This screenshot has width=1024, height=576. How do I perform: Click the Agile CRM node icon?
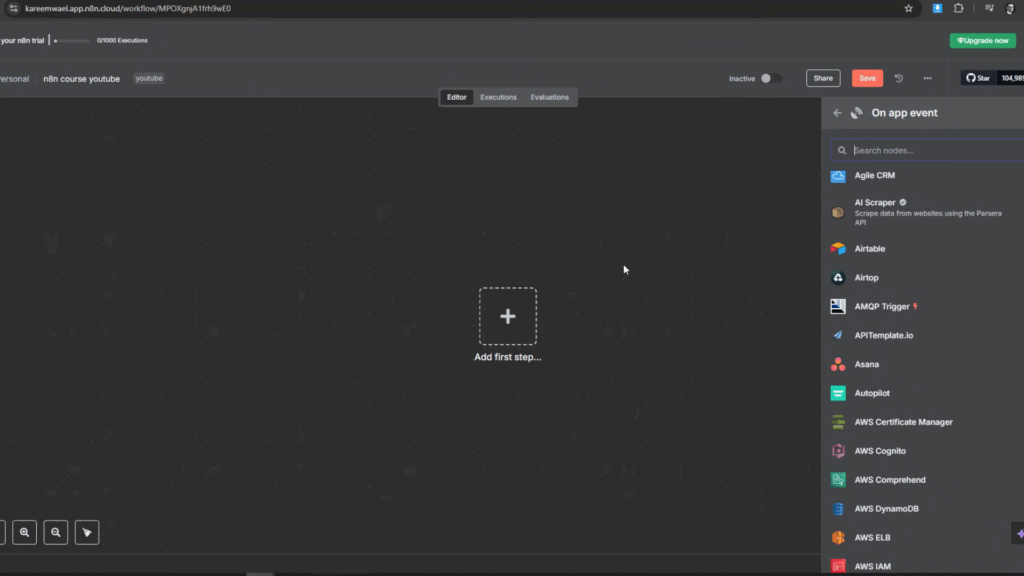point(838,176)
